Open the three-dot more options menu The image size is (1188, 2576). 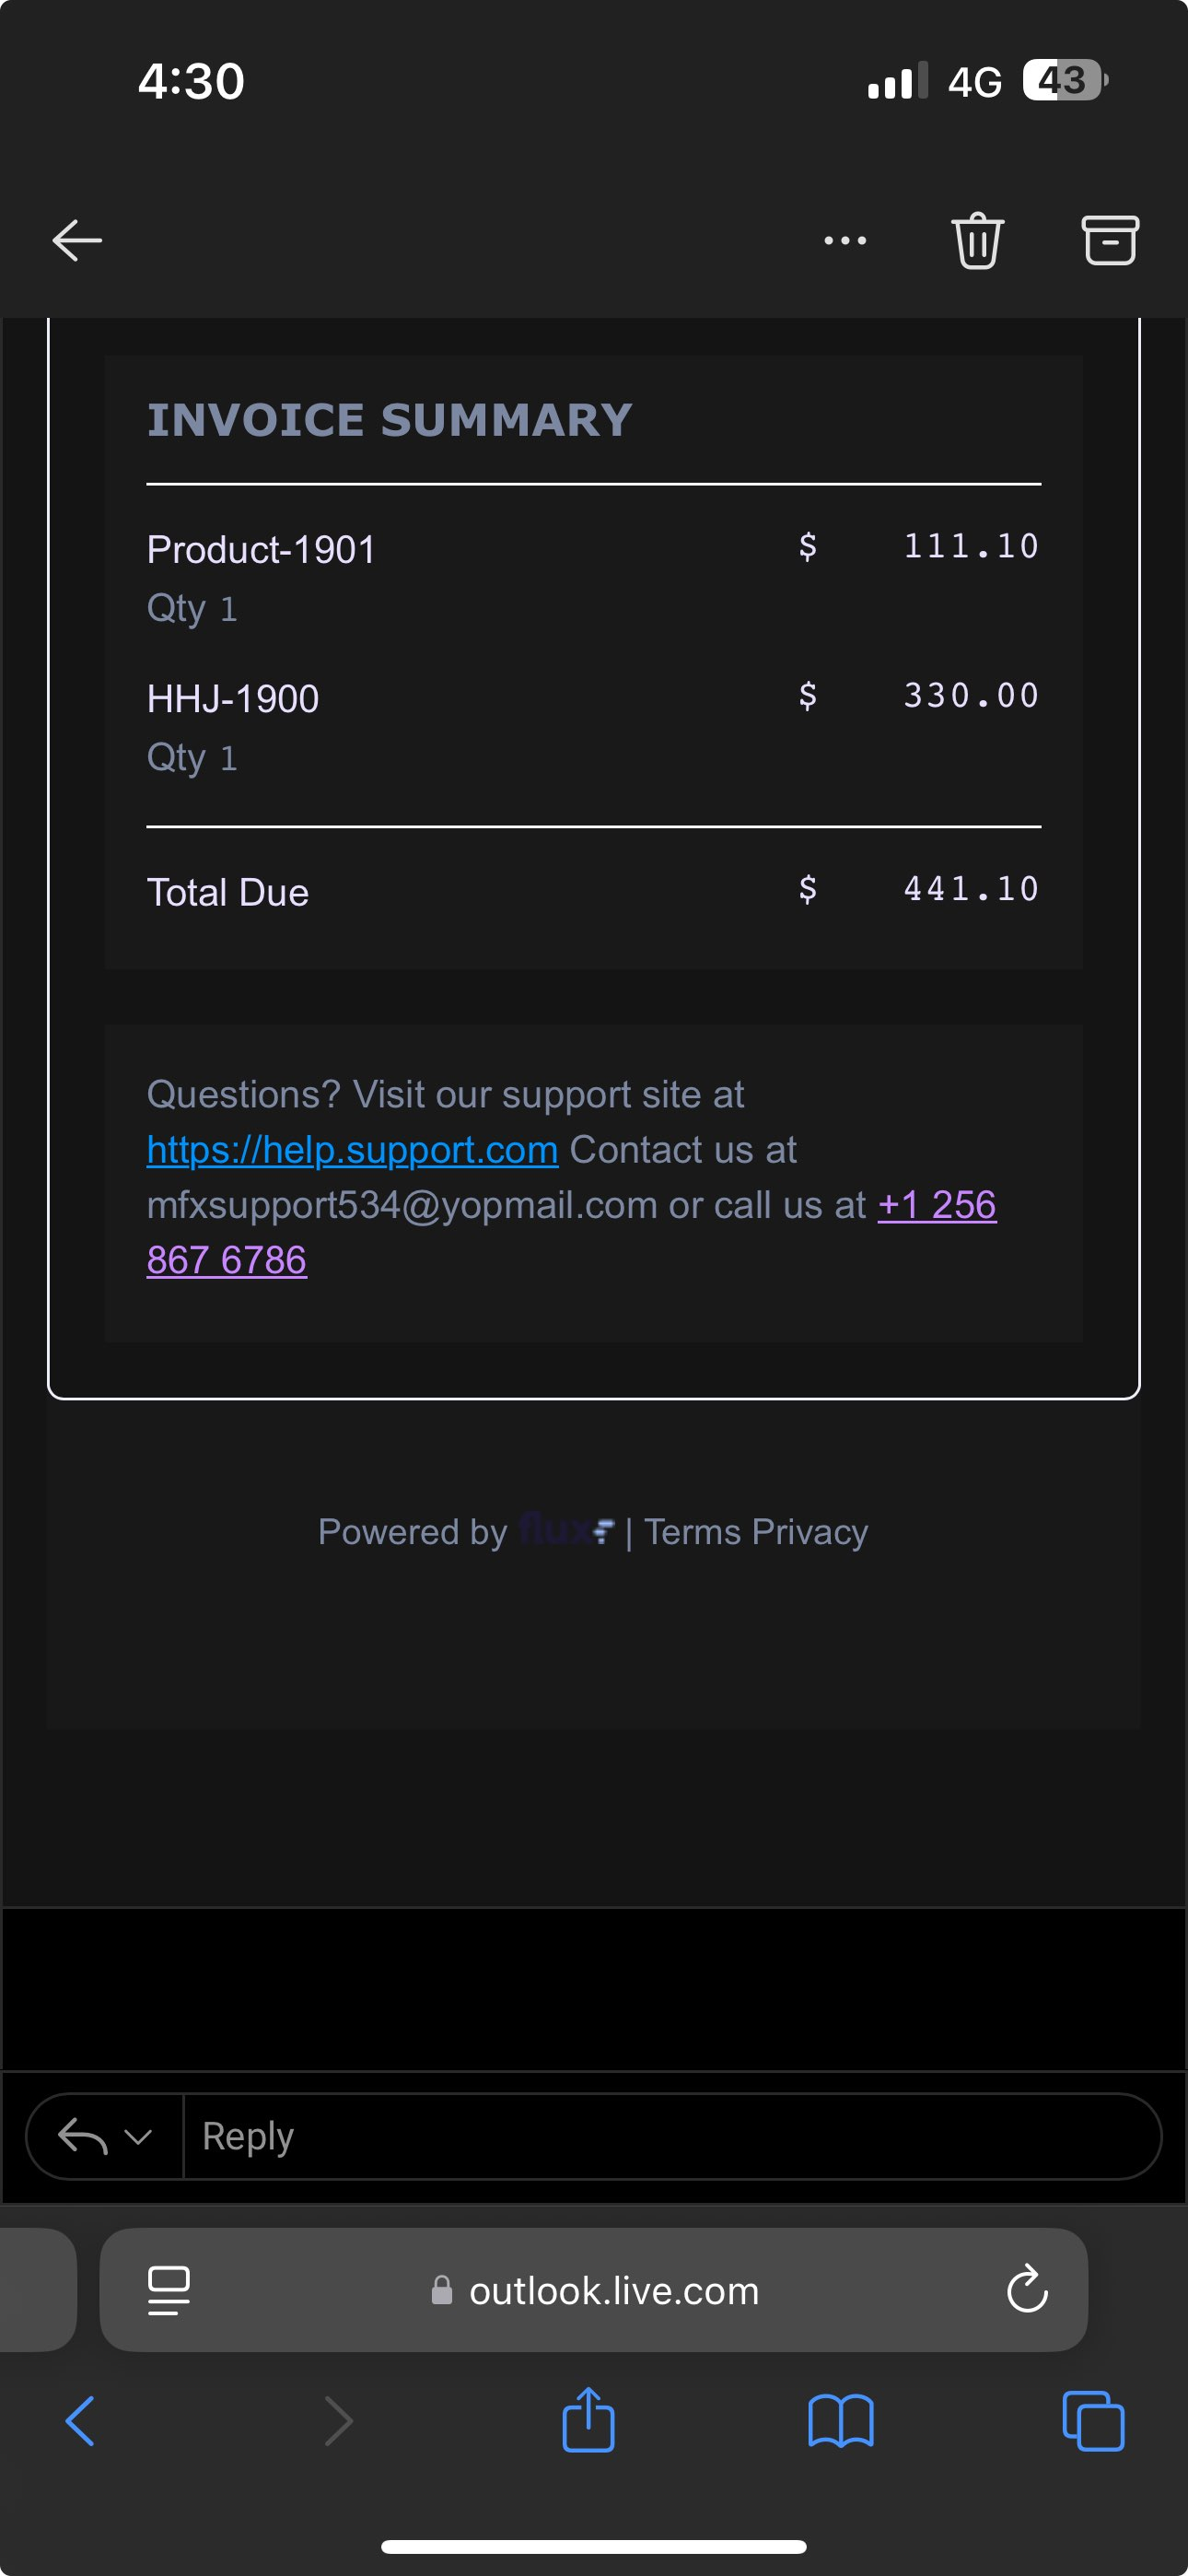tap(845, 241)
